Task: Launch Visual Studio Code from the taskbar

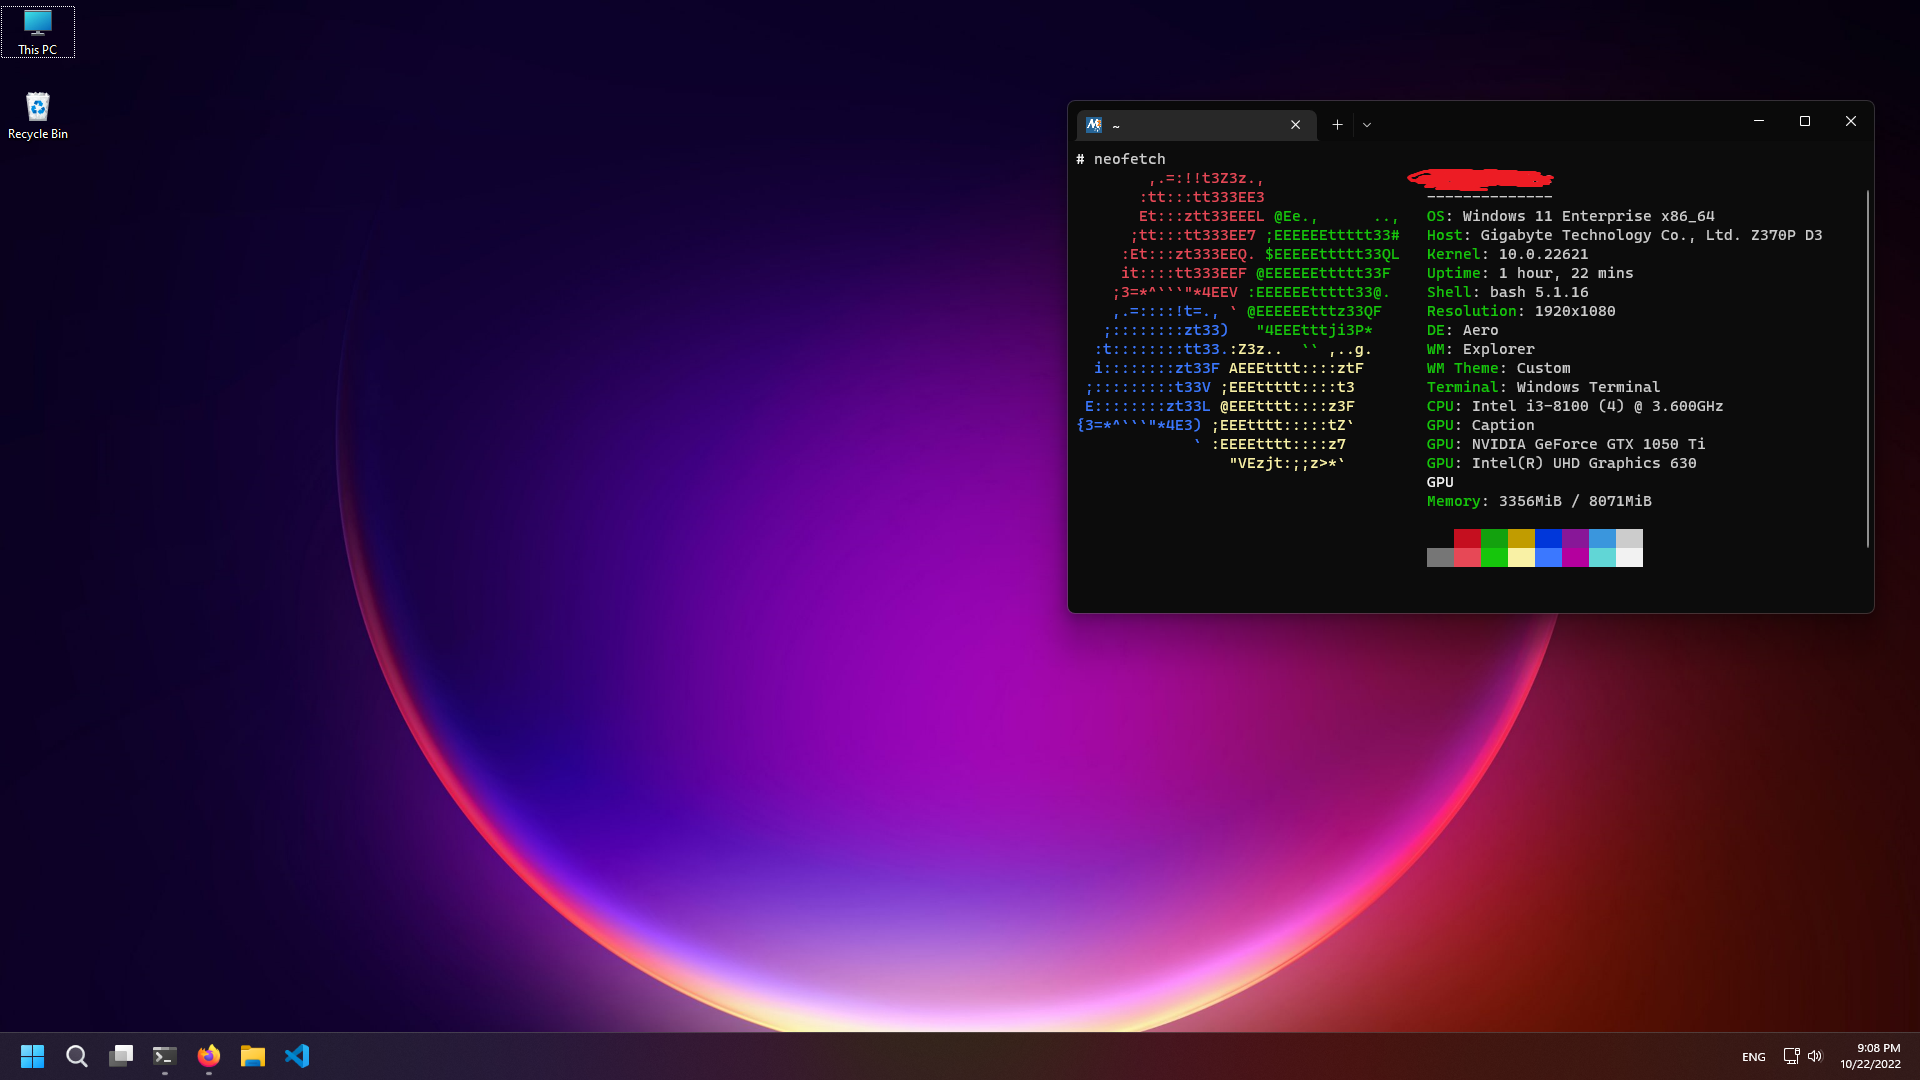Action: [297, 1056]
